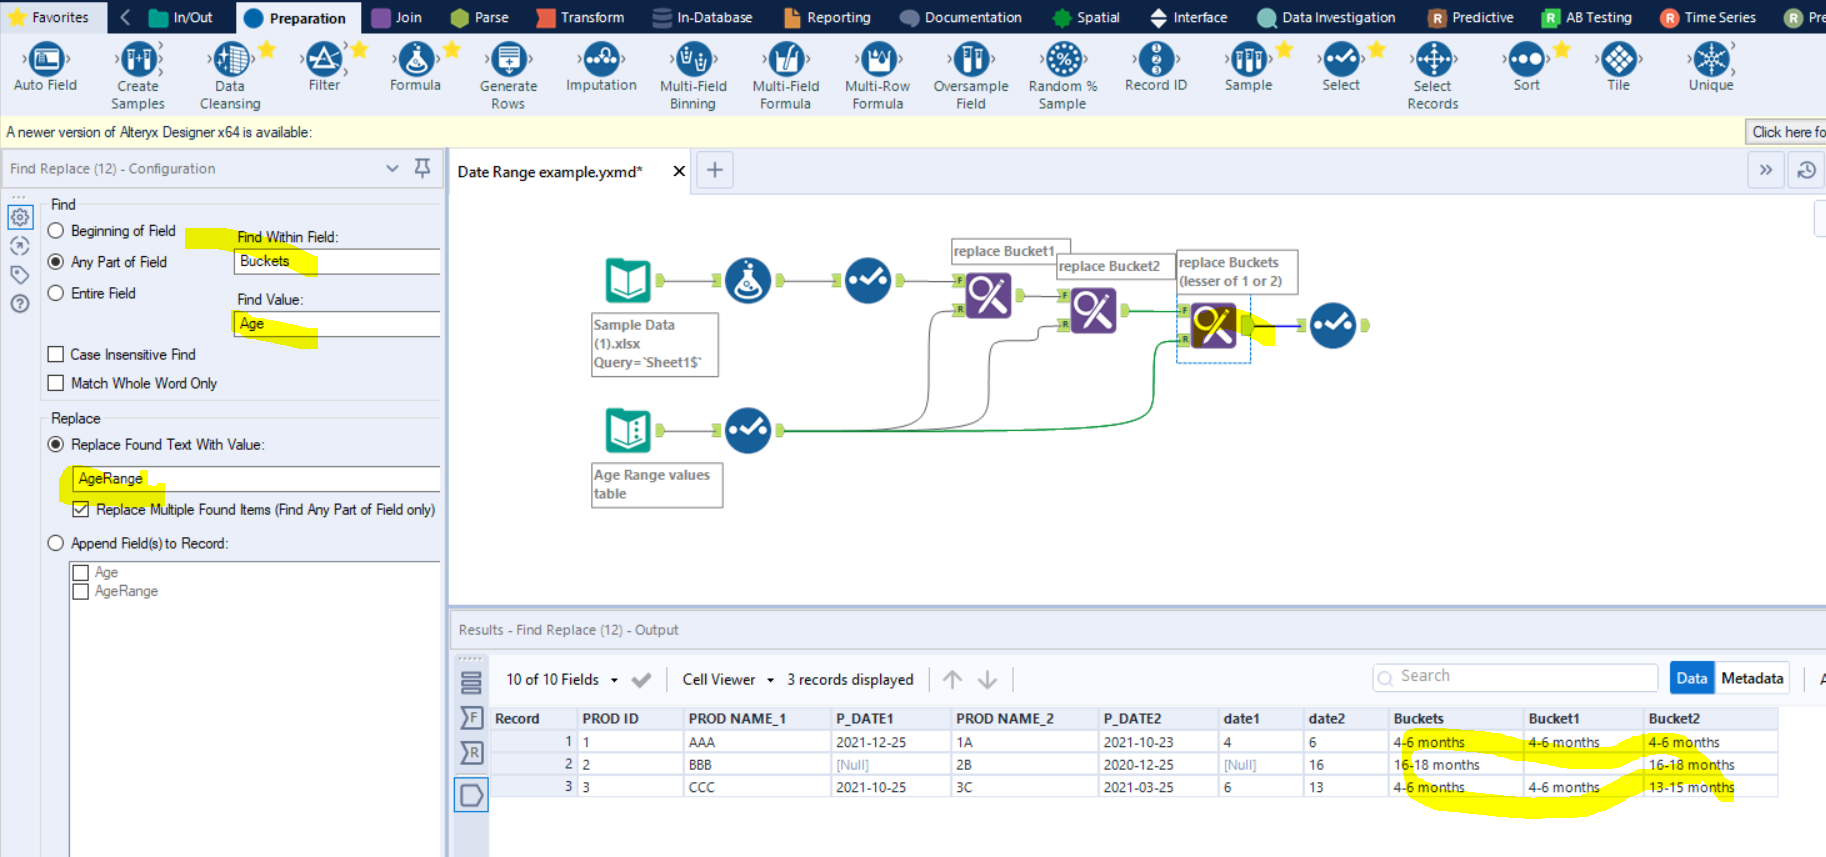Switch to the Parse tool tab
The image size is (1826, 857).
[x=480, y=17]
